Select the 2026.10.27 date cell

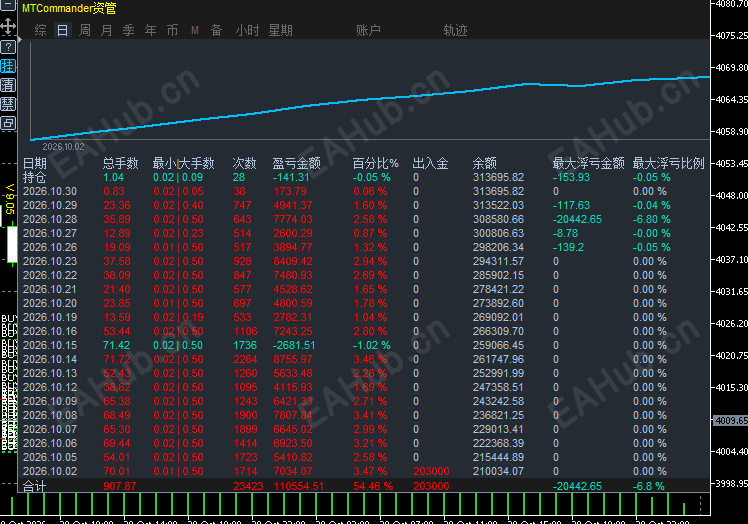pos(50,233)
